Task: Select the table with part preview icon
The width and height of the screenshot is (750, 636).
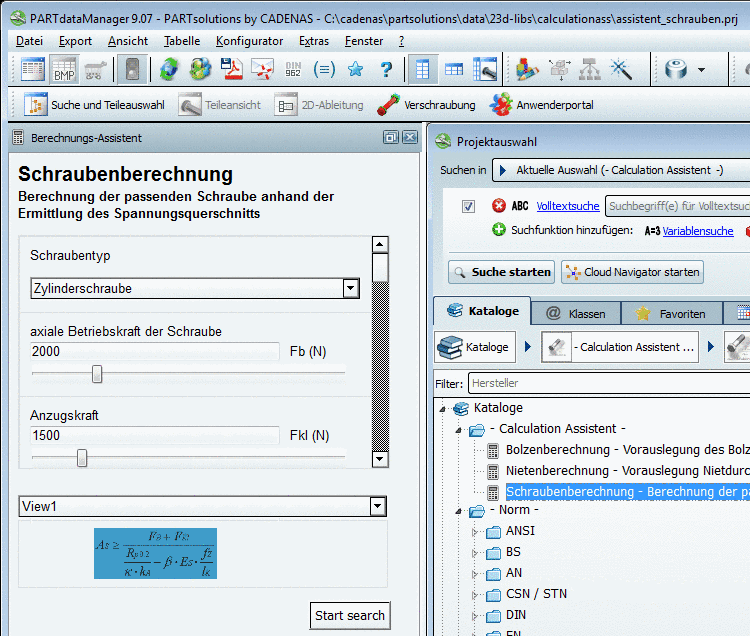Action: tap(485, 70)
